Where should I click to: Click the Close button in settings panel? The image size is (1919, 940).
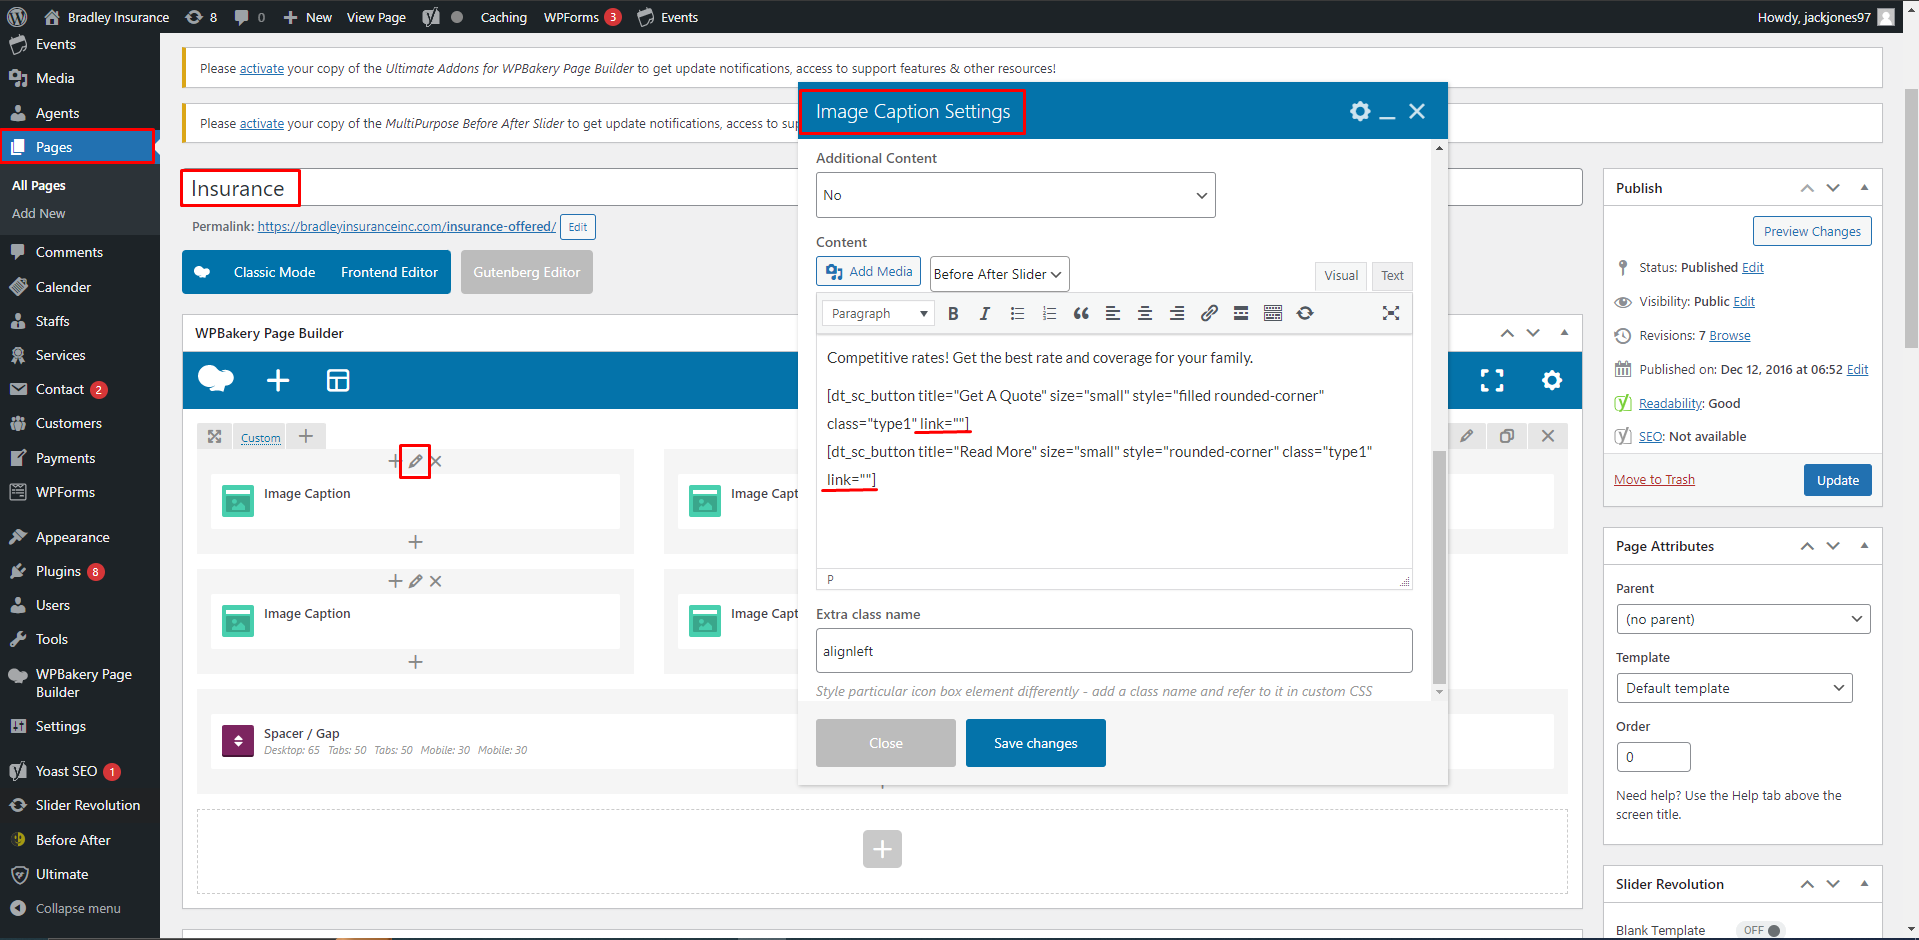pyautogui.click(x=886, y=743)
